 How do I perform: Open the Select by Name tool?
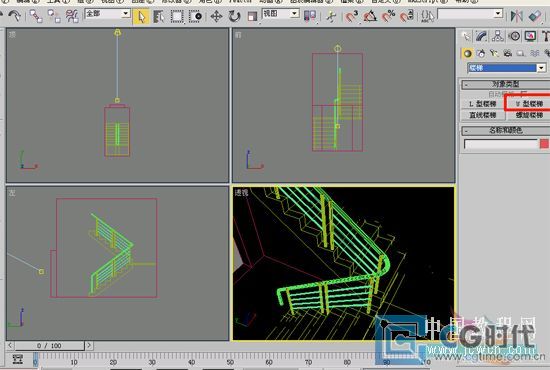click(159, 16)
